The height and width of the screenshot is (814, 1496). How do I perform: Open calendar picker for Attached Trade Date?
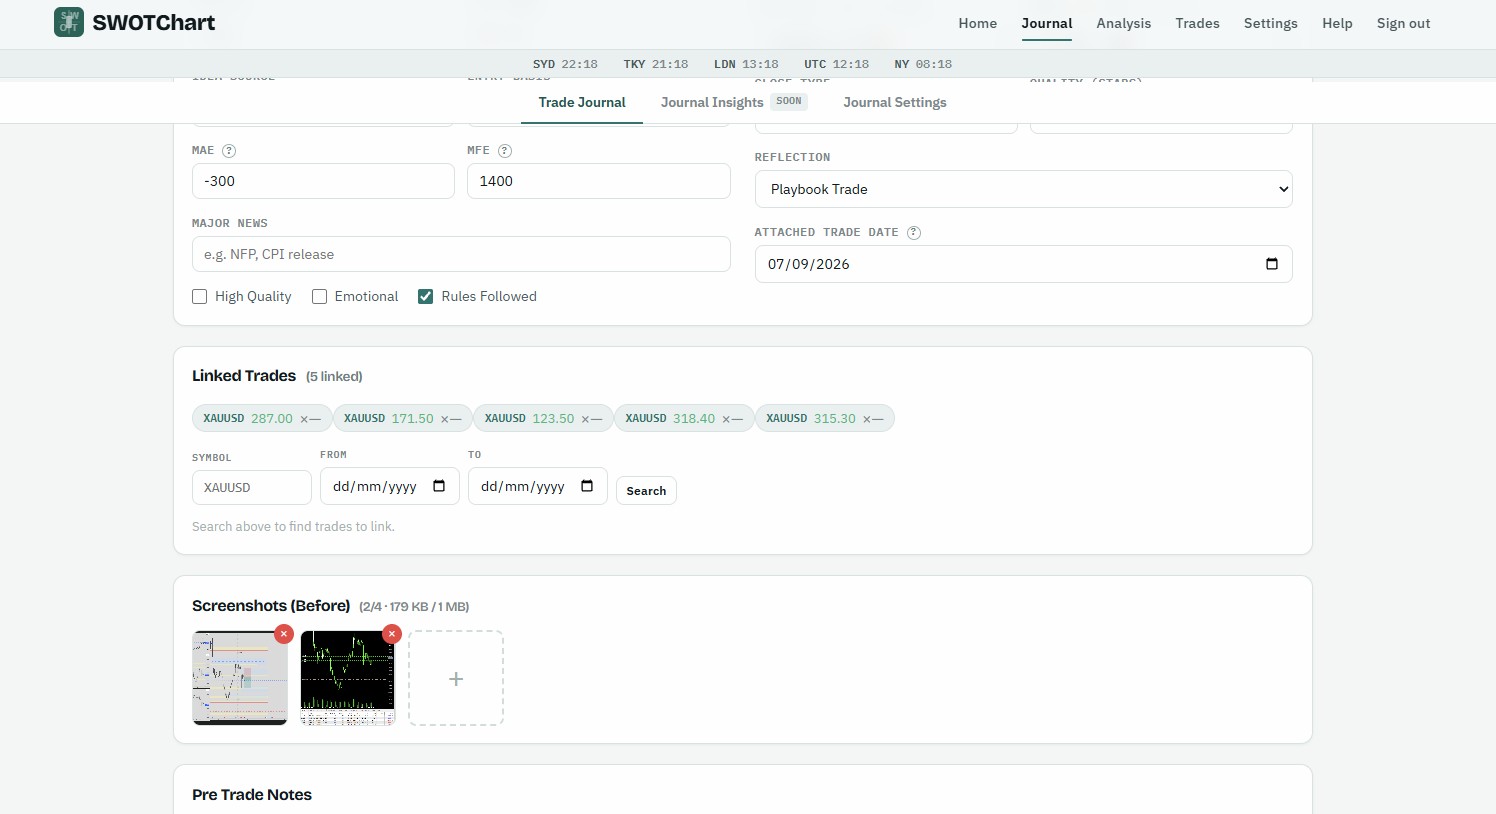click(1272, 264)
